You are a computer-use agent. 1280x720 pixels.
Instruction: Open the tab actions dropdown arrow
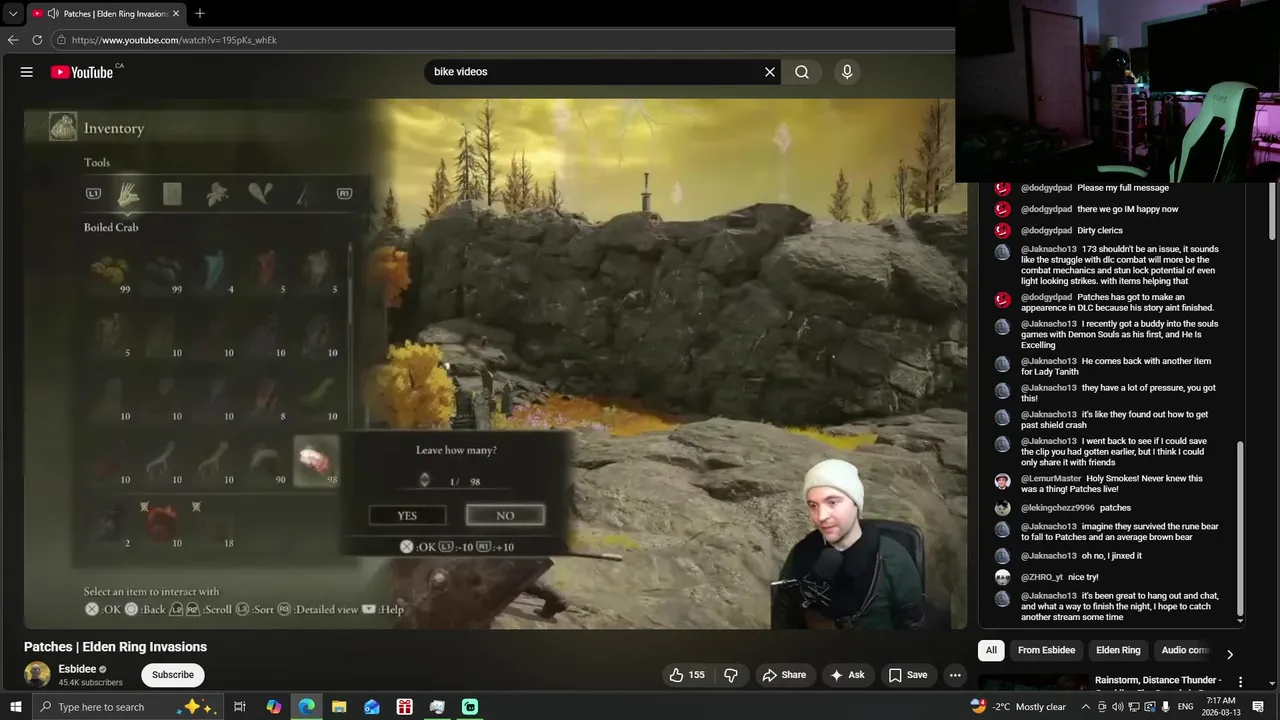(13, 14)
